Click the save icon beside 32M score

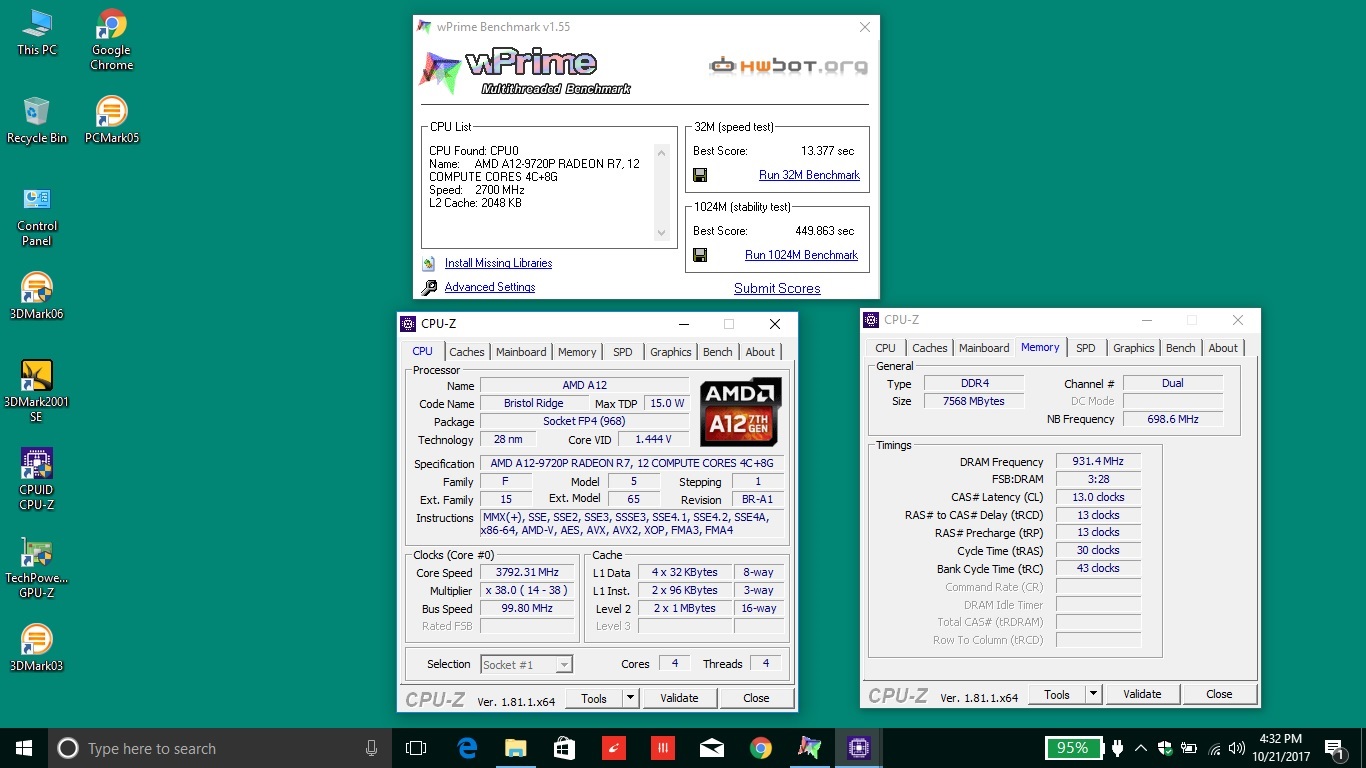point(700,175)
